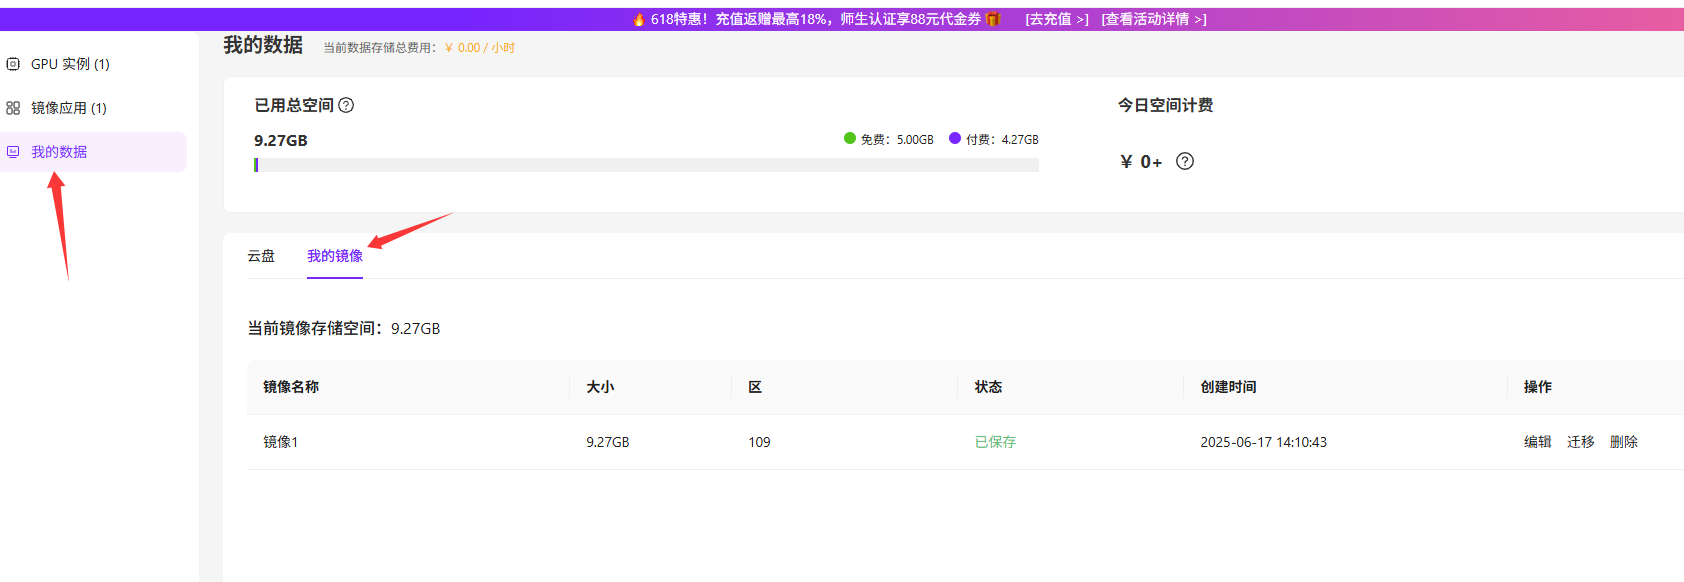1684x582 pixels.
Task: Click the gift icon in promo banner
Action: point(993,19)
